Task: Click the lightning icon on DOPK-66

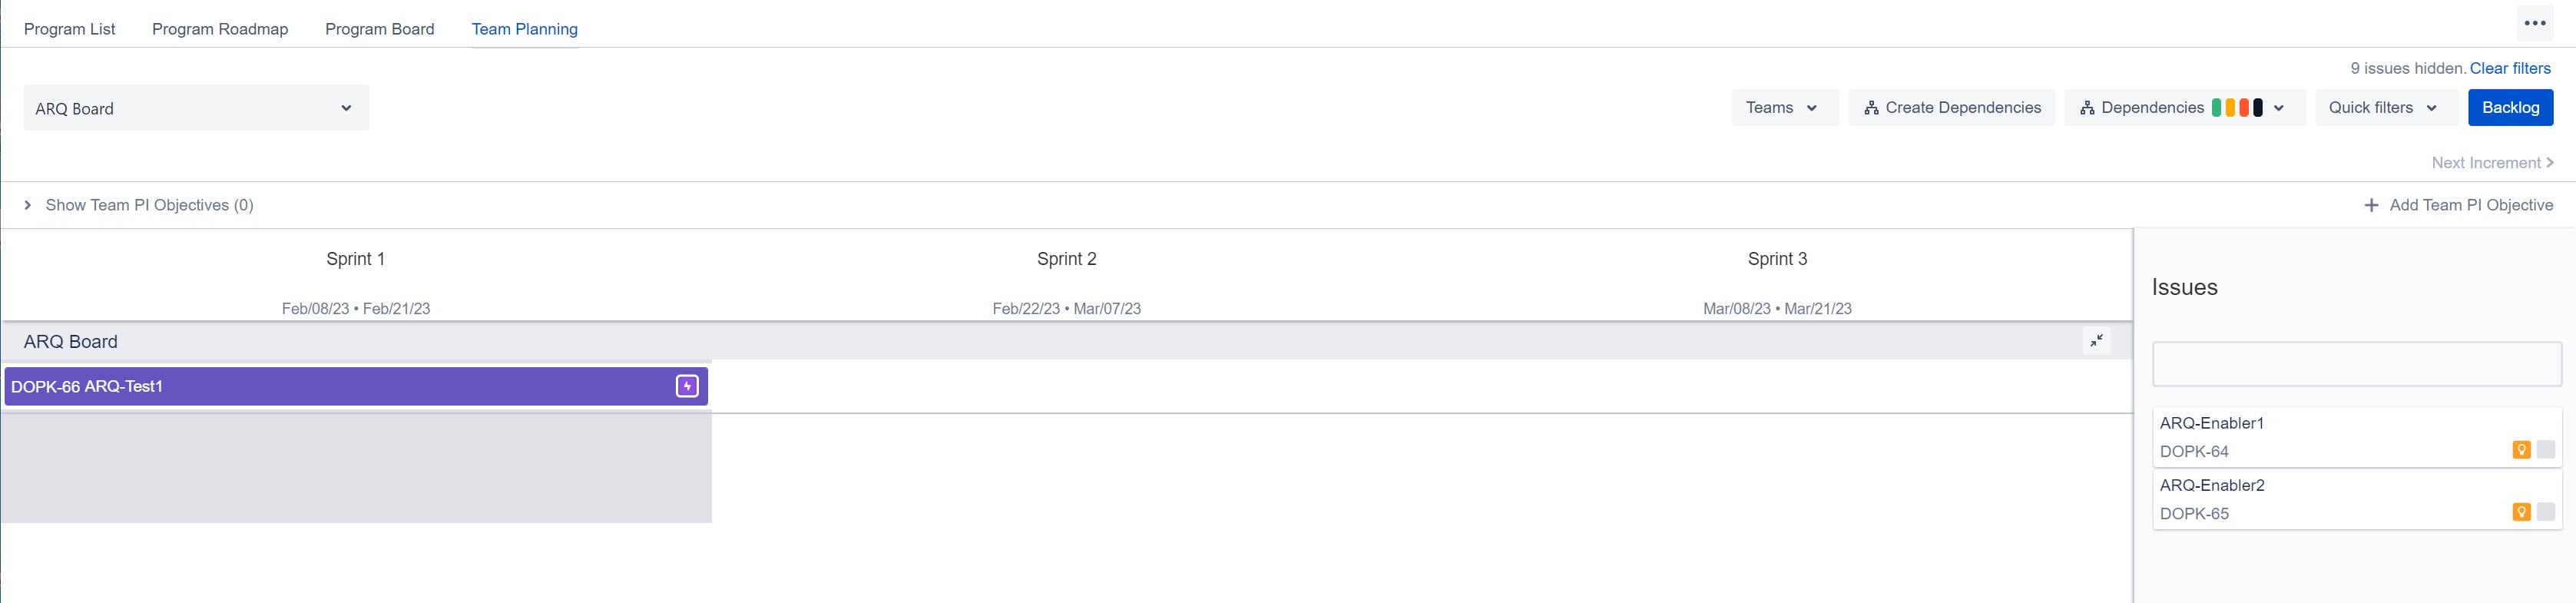Action: (687, 386)
